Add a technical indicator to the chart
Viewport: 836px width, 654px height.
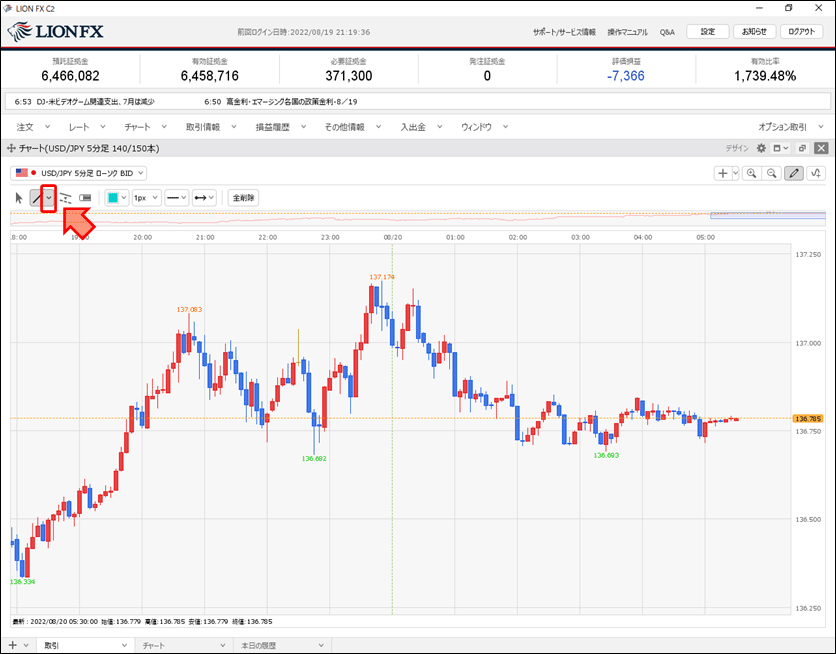[816, 173]
